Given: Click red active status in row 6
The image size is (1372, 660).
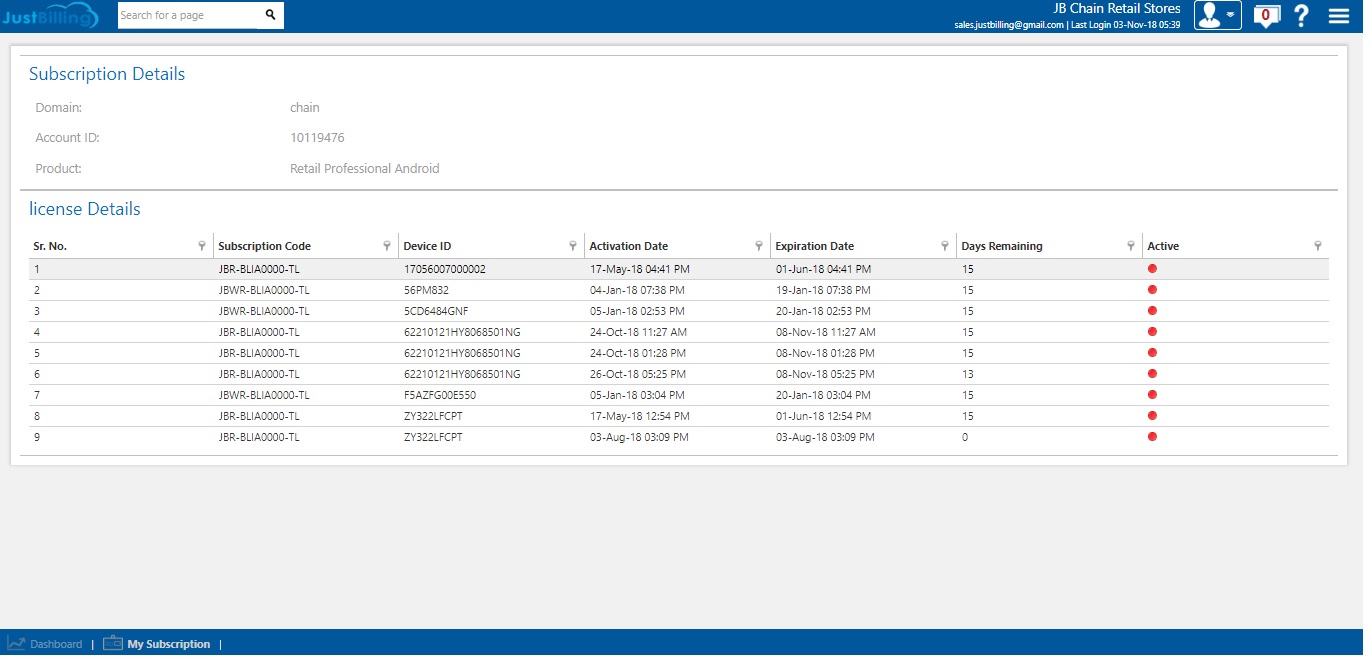Looking at the screenshot, I should (1152, 373).
